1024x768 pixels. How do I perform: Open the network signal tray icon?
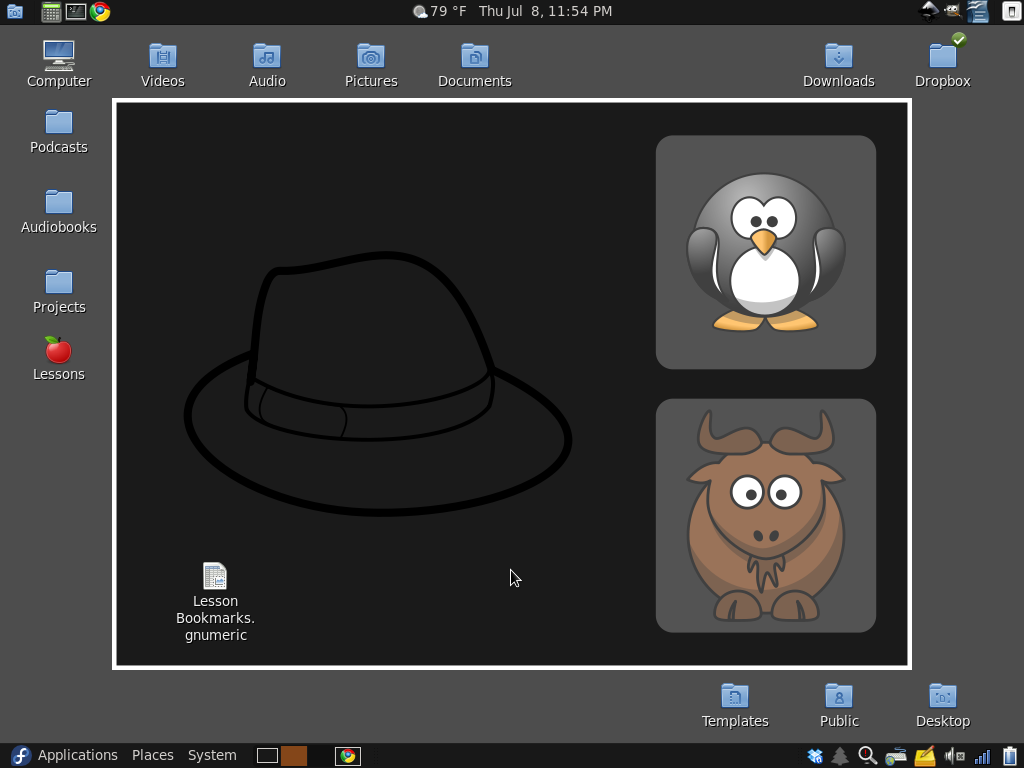click(982, 756)
